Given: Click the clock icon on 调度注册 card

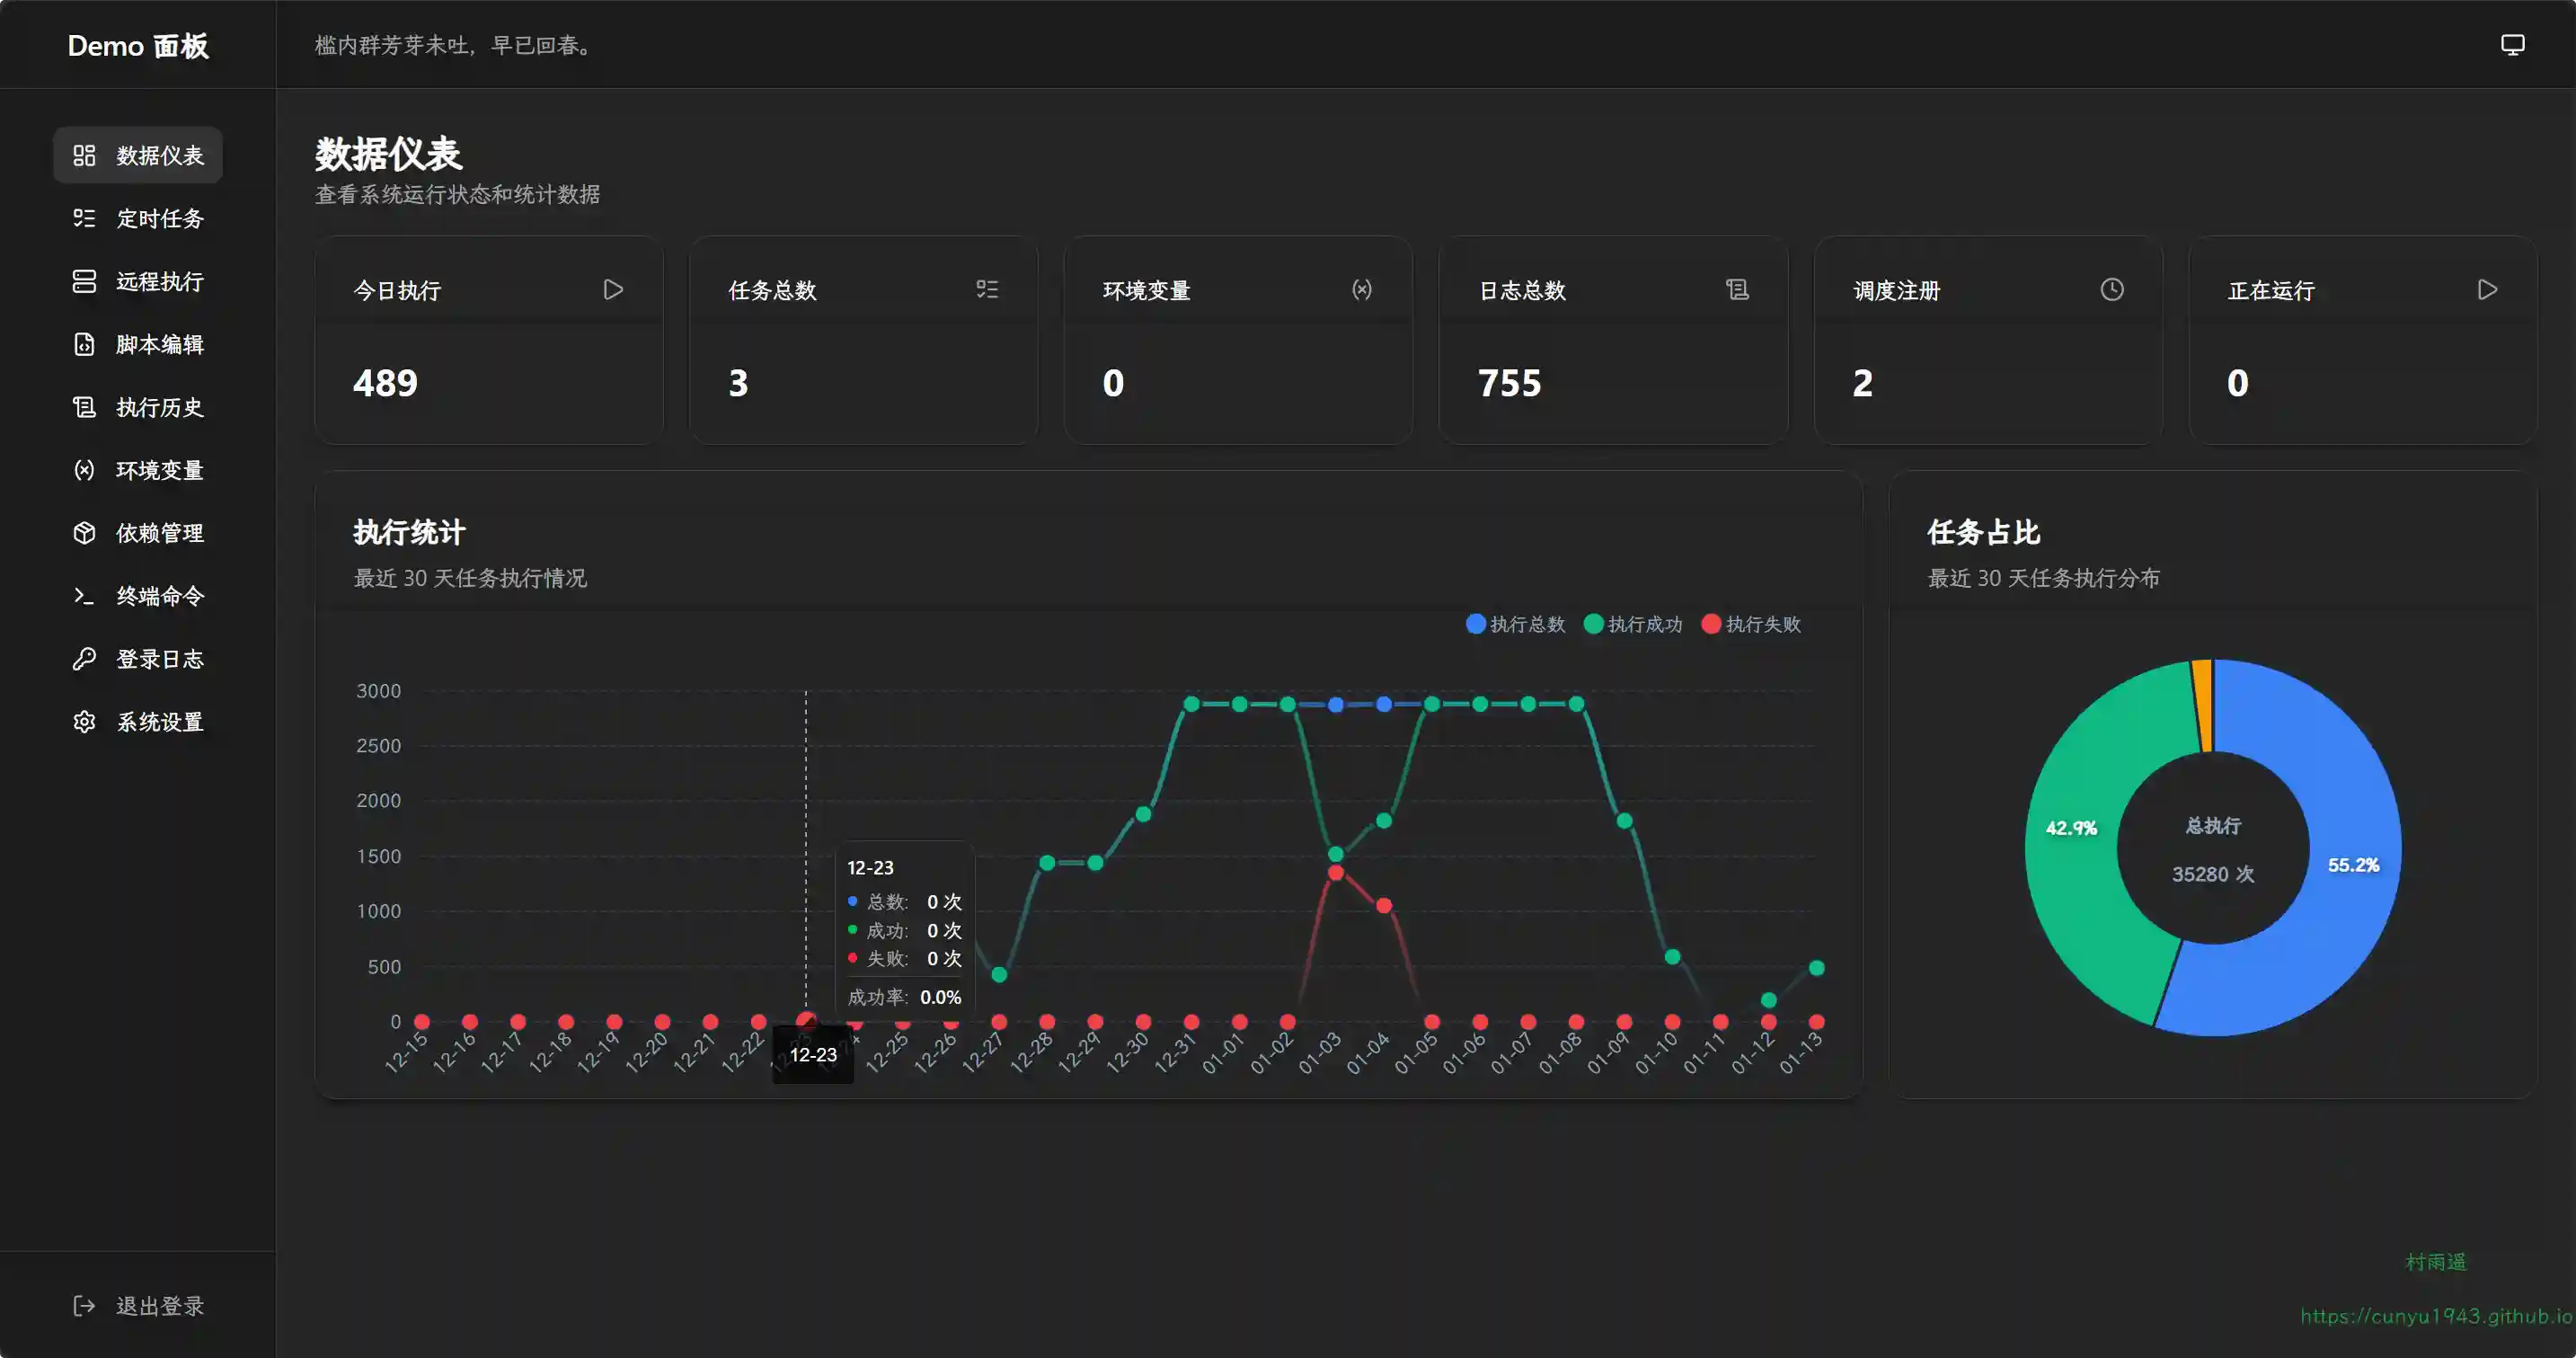Looking at the screenshot, I should [2111, 290].
